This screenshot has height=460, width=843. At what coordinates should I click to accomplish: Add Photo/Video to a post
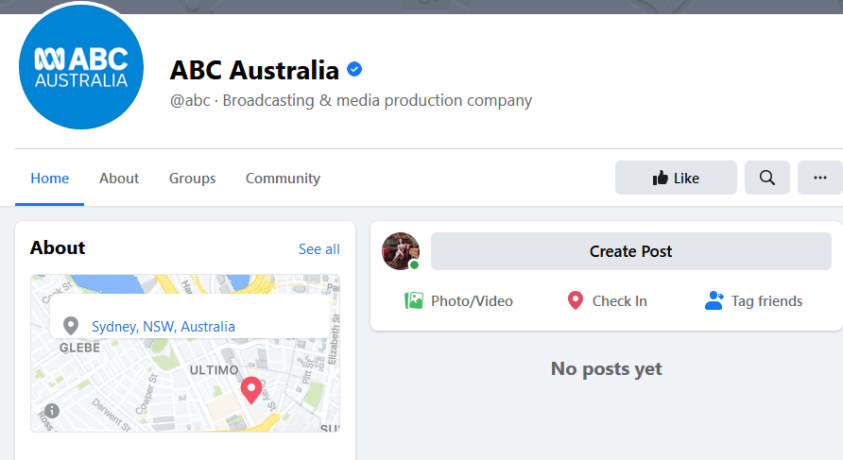pos(459,301)
